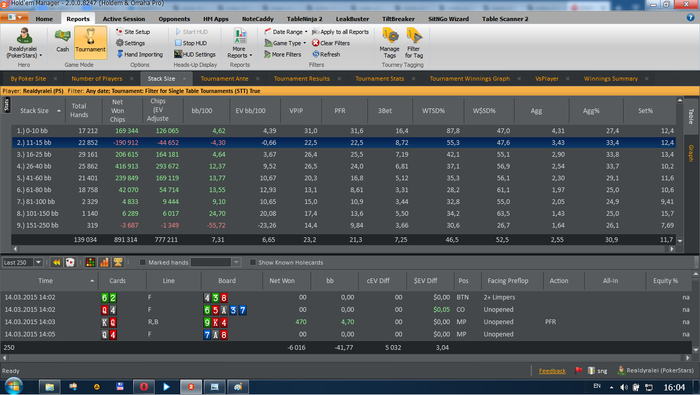700x395 pixels.
Task: Select the 14.03.2015 14:03 hand row
Action: point(346,322)
